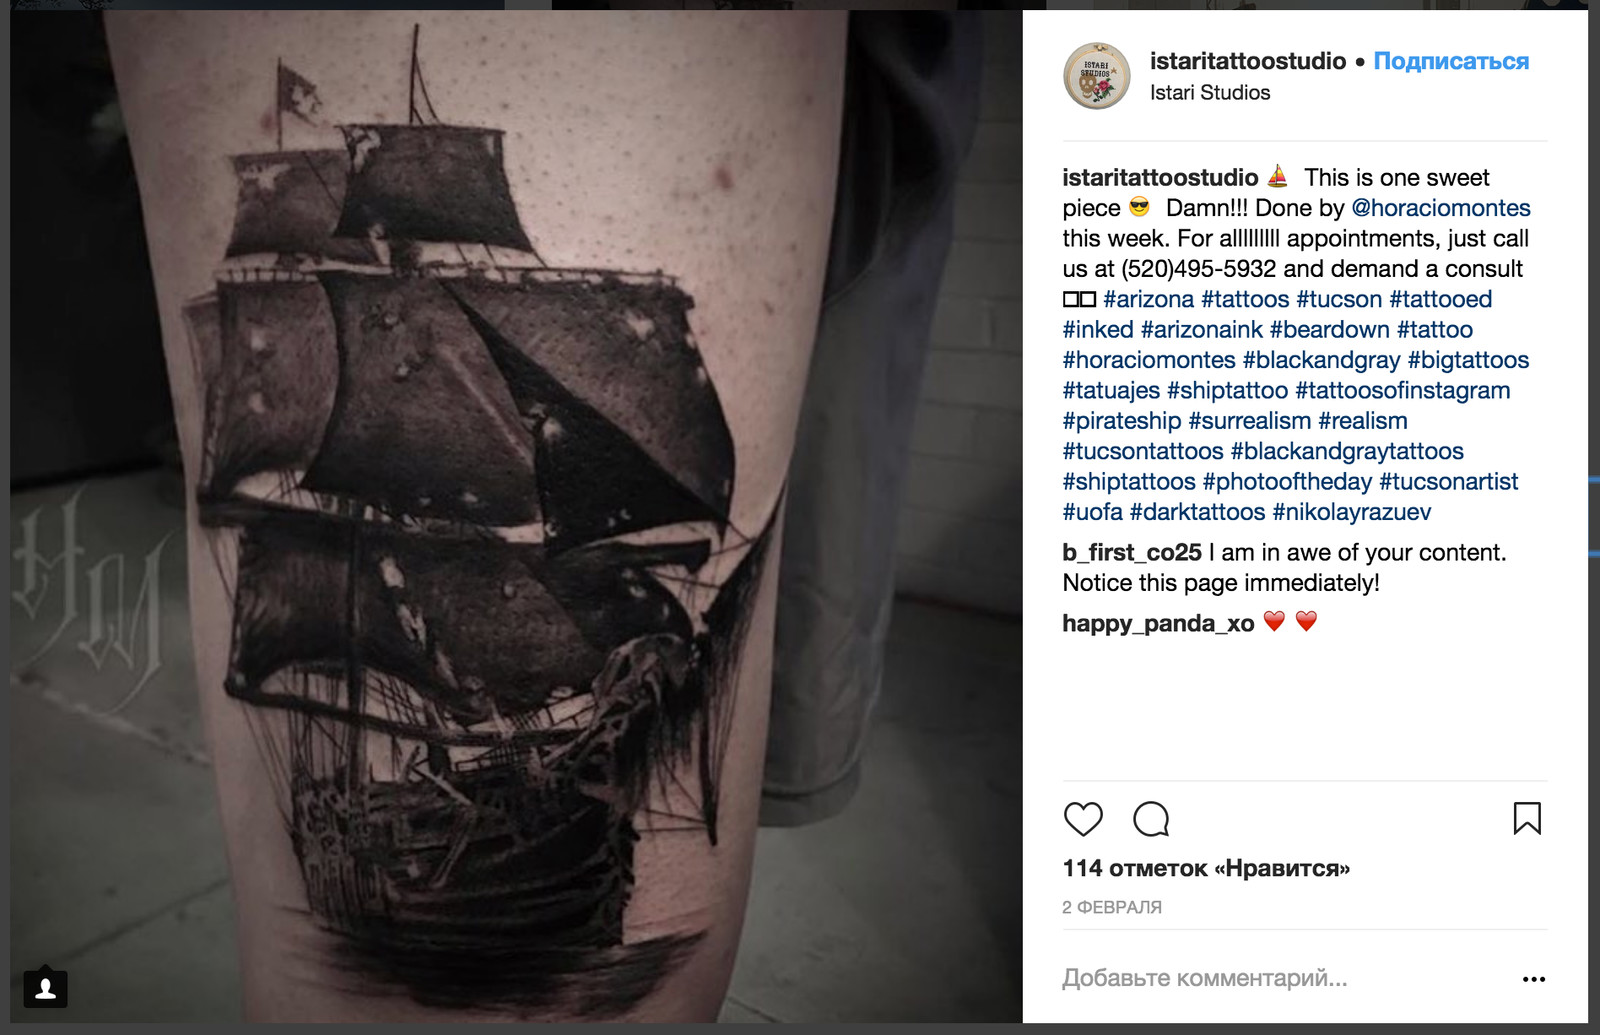
Task: Open istaritattoostudio username in header
Action: (x=1248, y=61)
